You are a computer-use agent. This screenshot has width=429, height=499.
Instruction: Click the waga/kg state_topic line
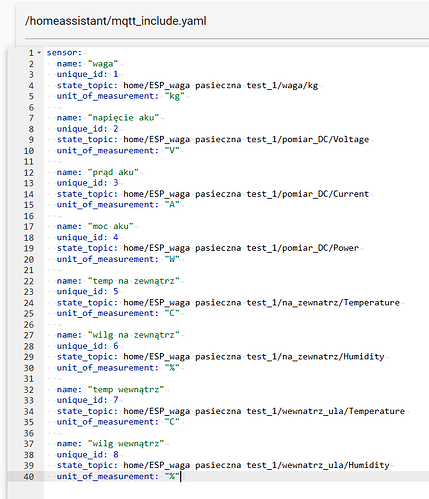pos(187,85)
